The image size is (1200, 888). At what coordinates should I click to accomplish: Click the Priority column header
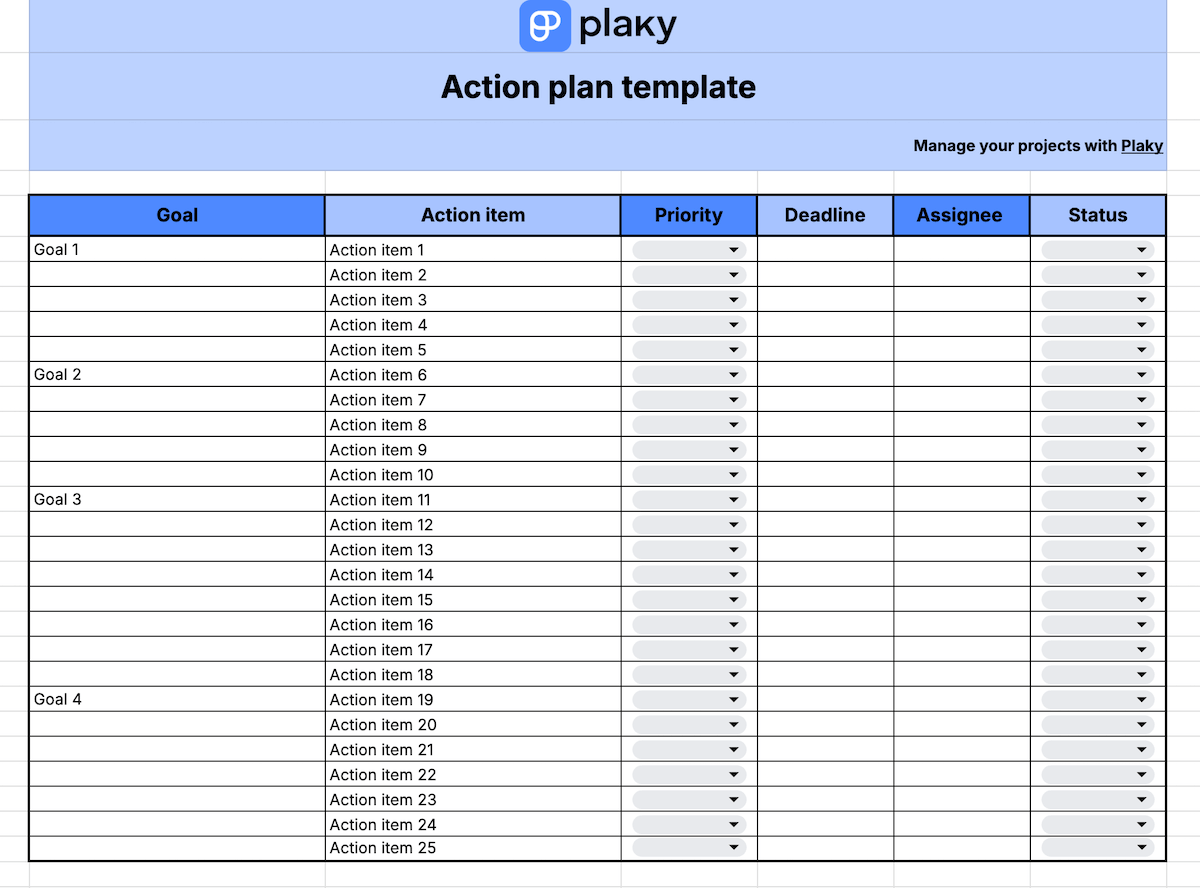[688, 215]
